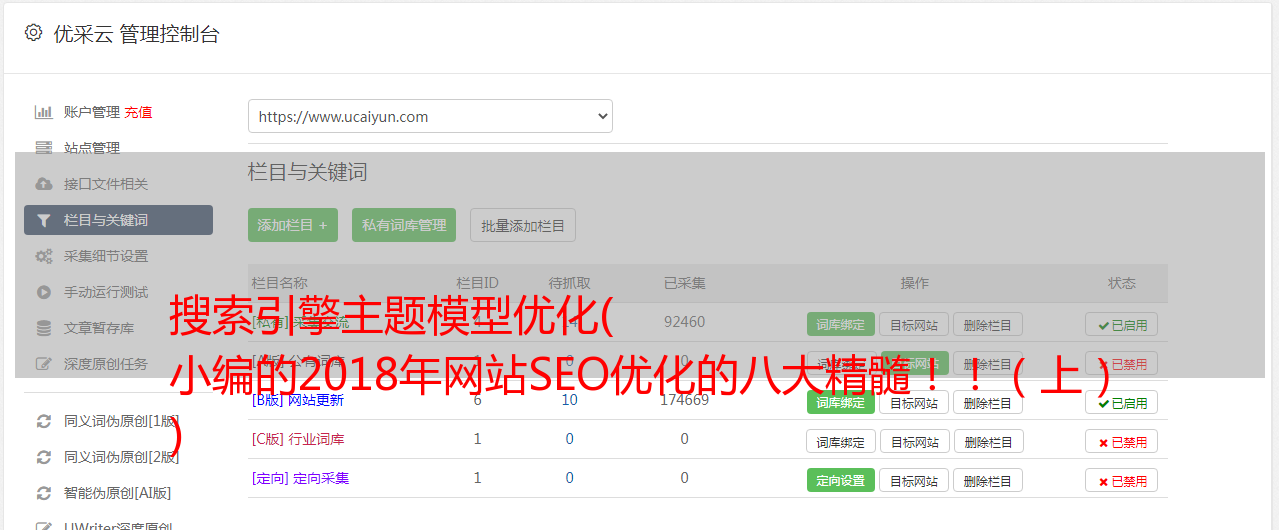Image resolution: width=1279 pixels, height=530 pixels.
Task: Toggle 已禁用 status for 定向采集
Action: point(1122,480)
